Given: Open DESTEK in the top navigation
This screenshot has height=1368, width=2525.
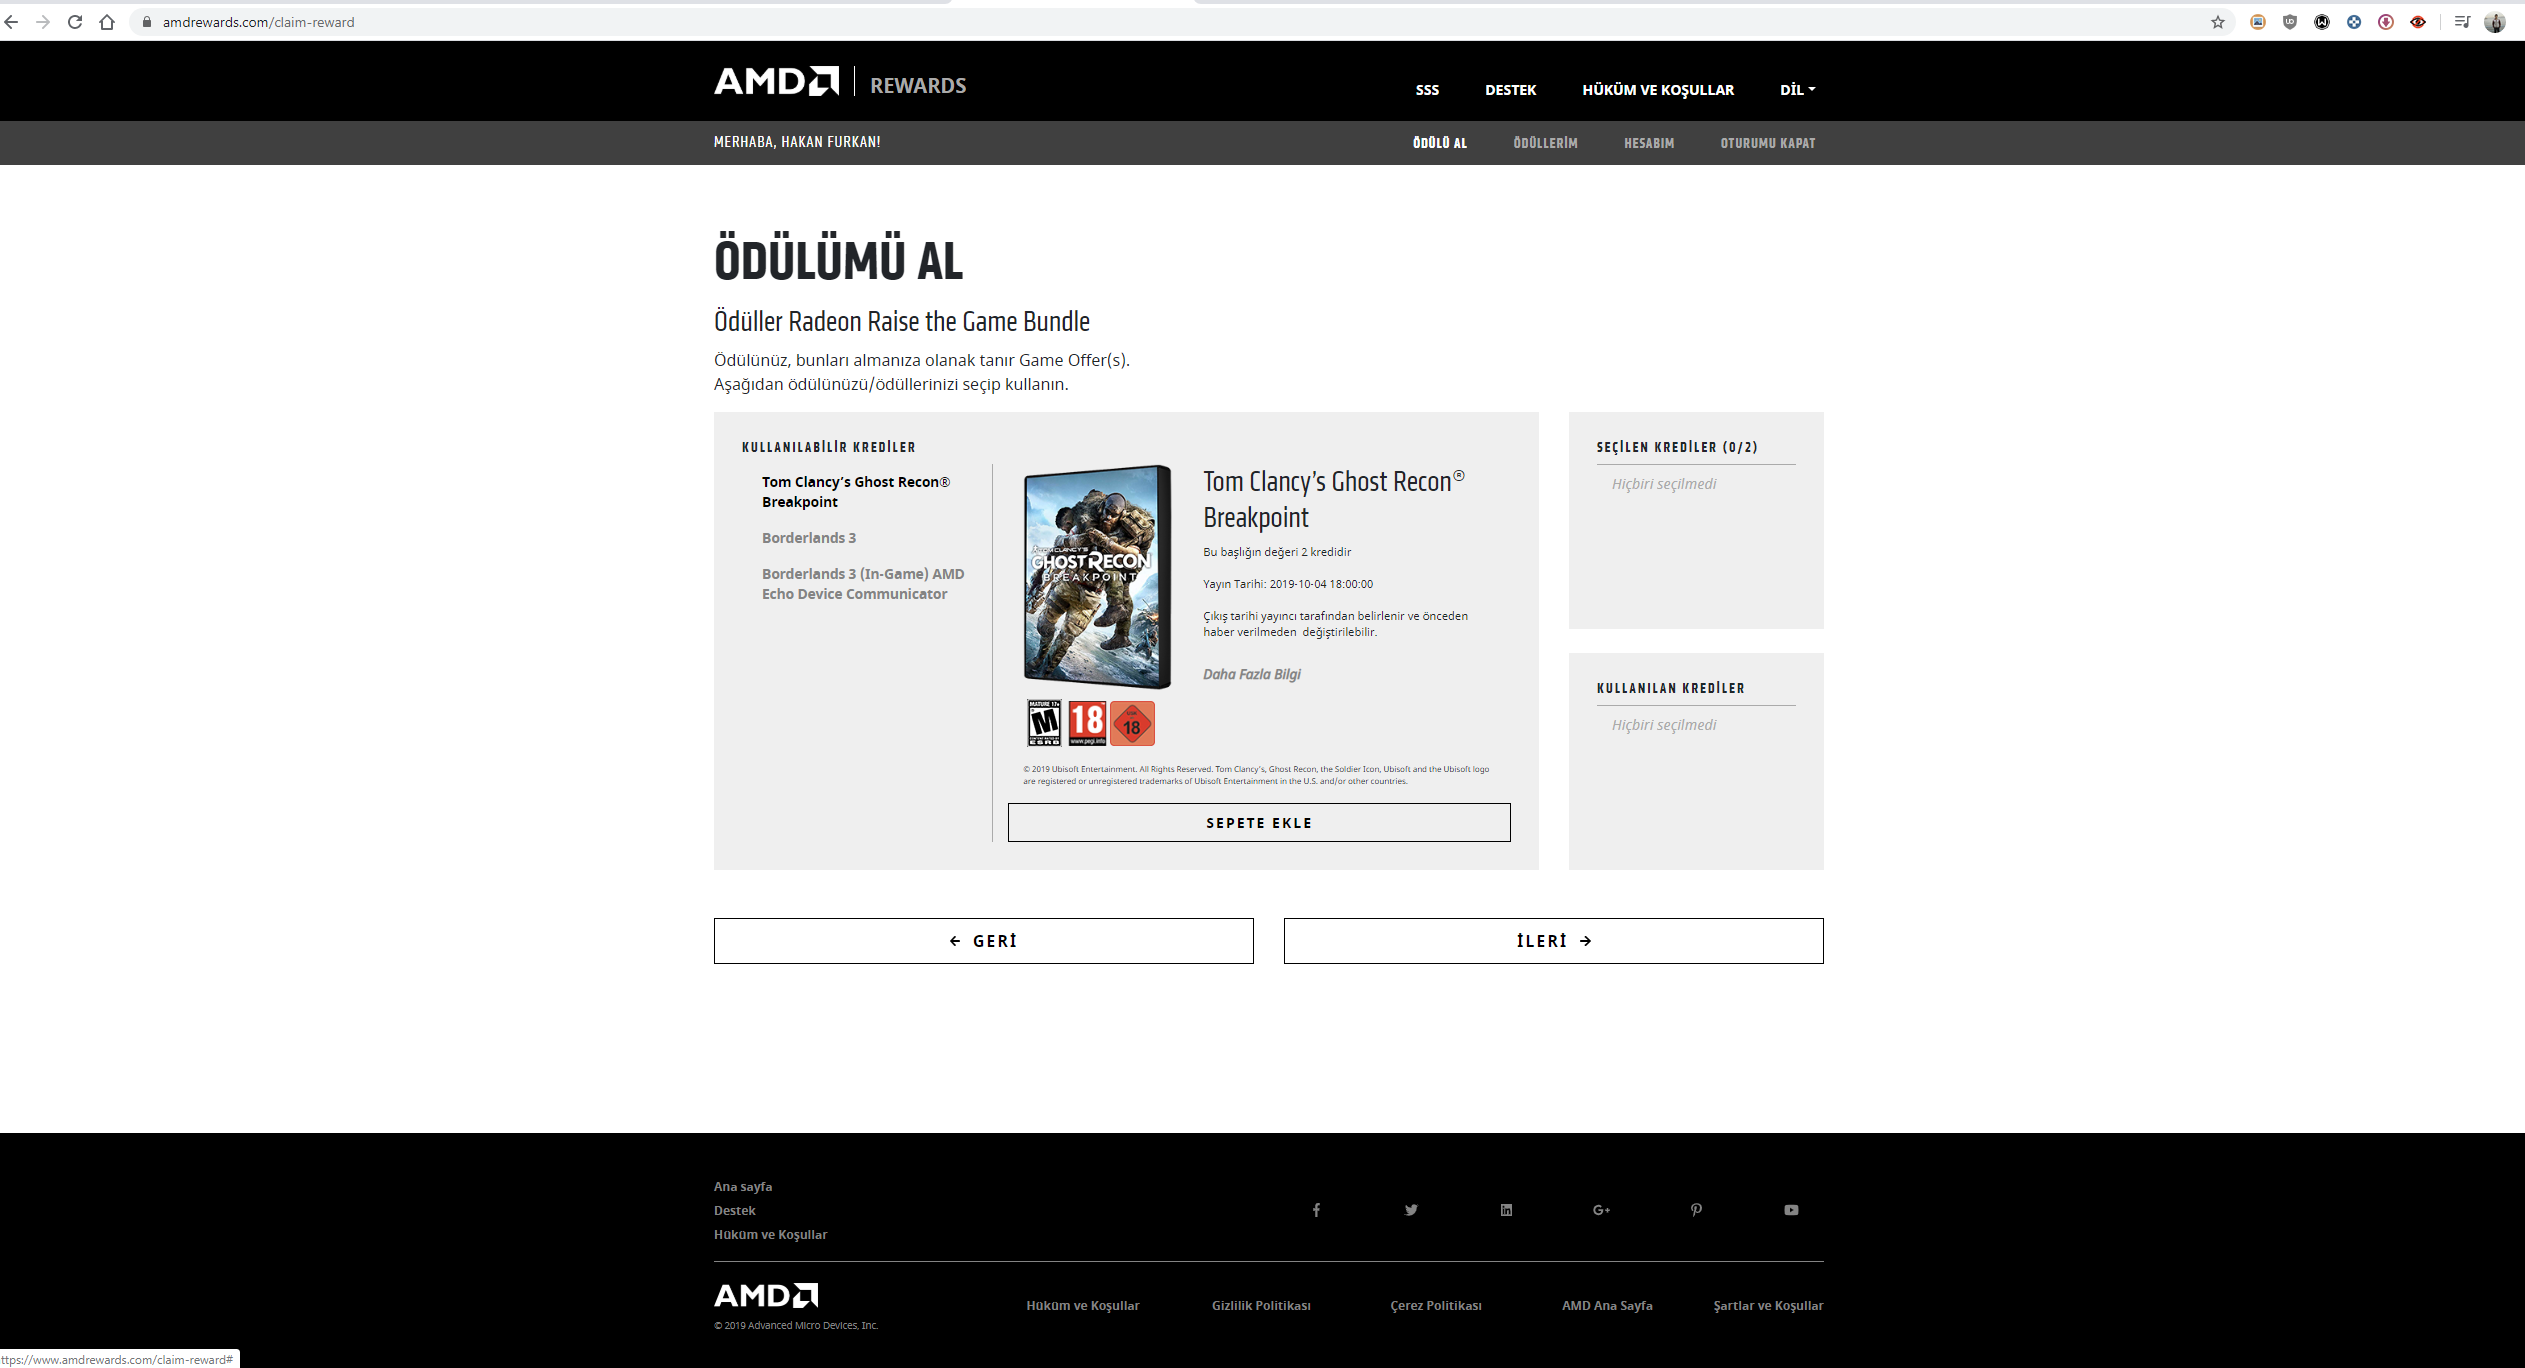Looking at the screenshot, I should (x=1510, y=90).
